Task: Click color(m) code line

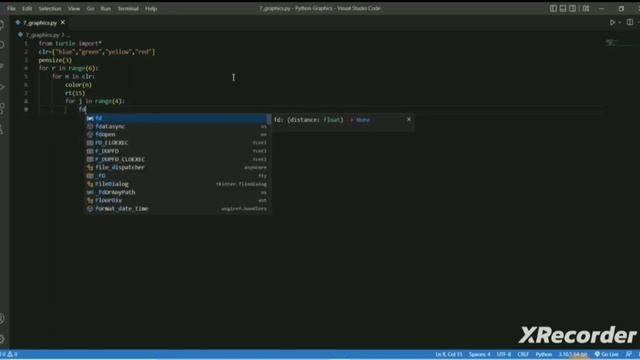Action: [78, 85]
